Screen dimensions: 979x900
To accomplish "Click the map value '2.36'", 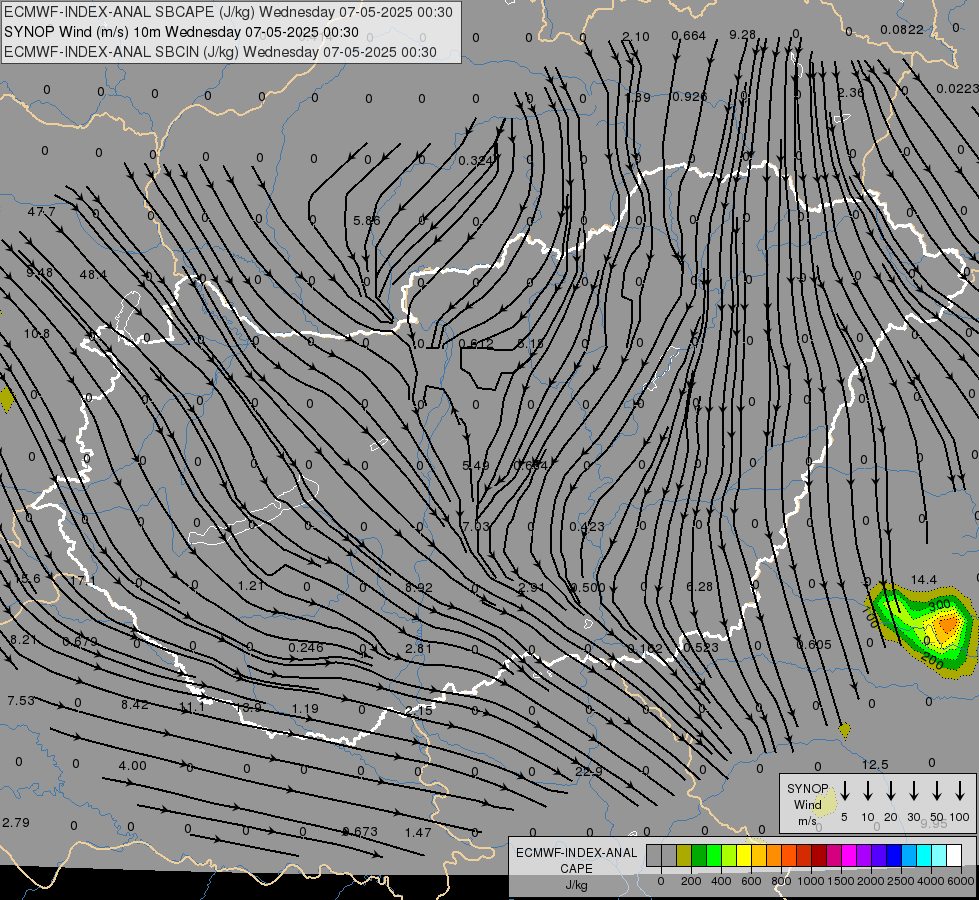I will click(850, 92).
